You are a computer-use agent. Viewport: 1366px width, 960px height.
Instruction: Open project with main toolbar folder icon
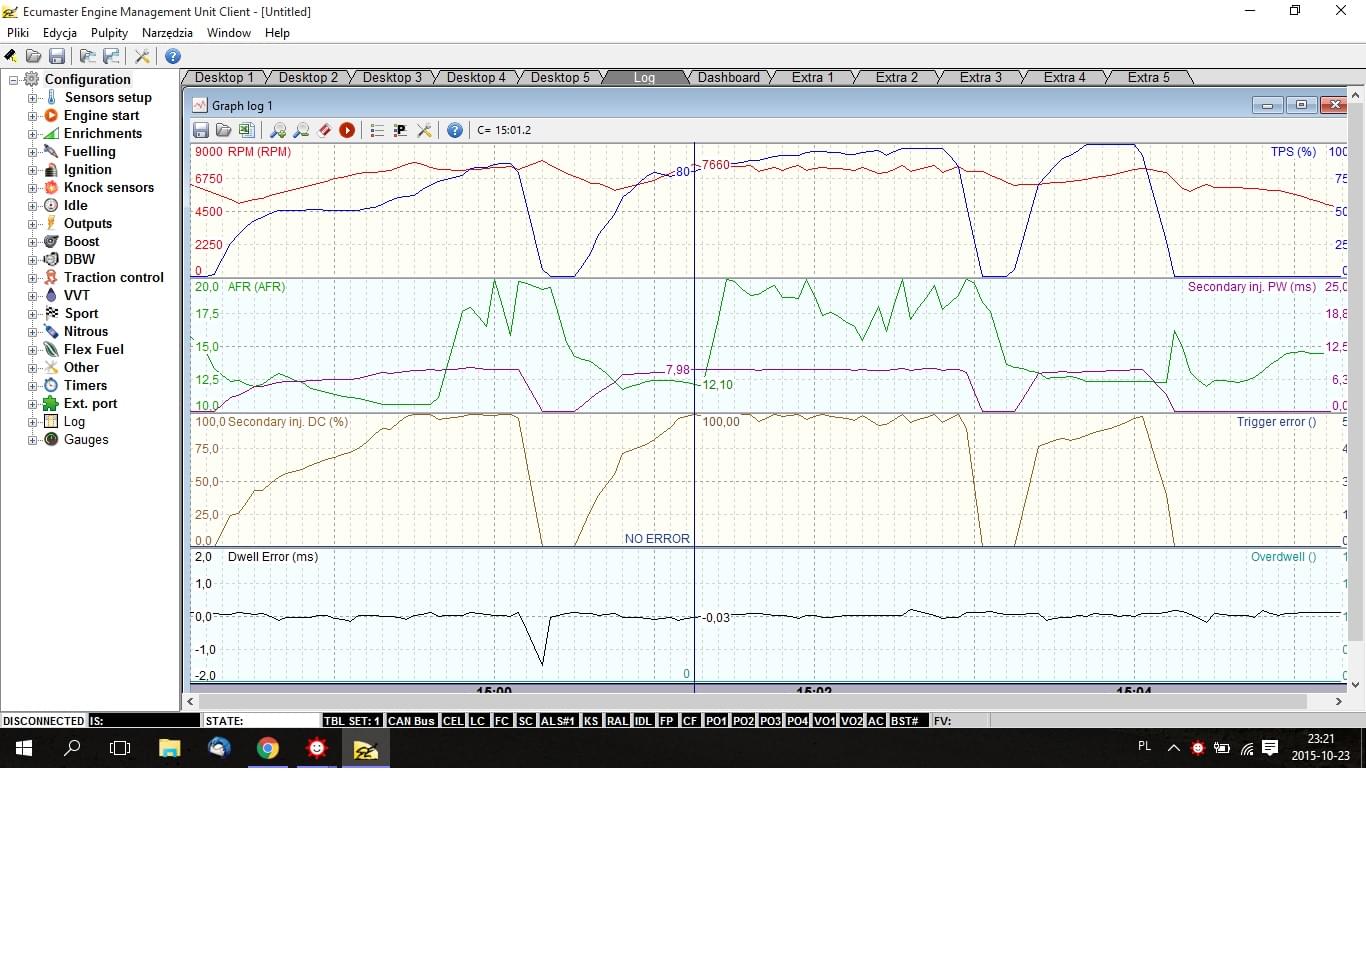point(34,56)
